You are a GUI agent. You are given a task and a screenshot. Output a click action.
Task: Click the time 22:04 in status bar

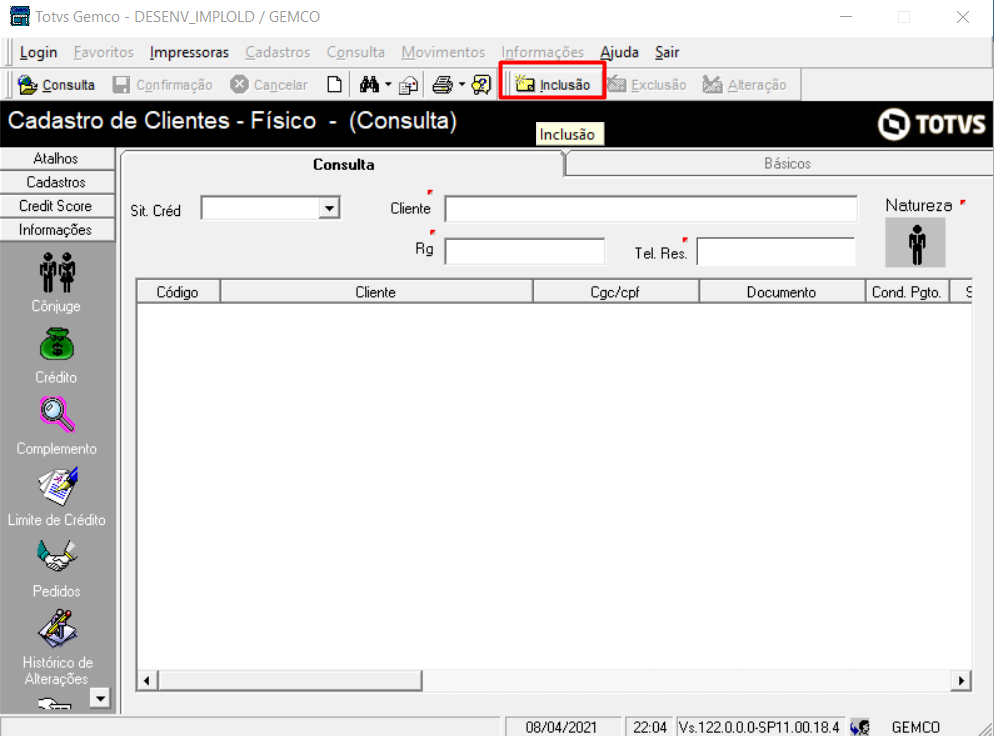(x=650, y=727)
